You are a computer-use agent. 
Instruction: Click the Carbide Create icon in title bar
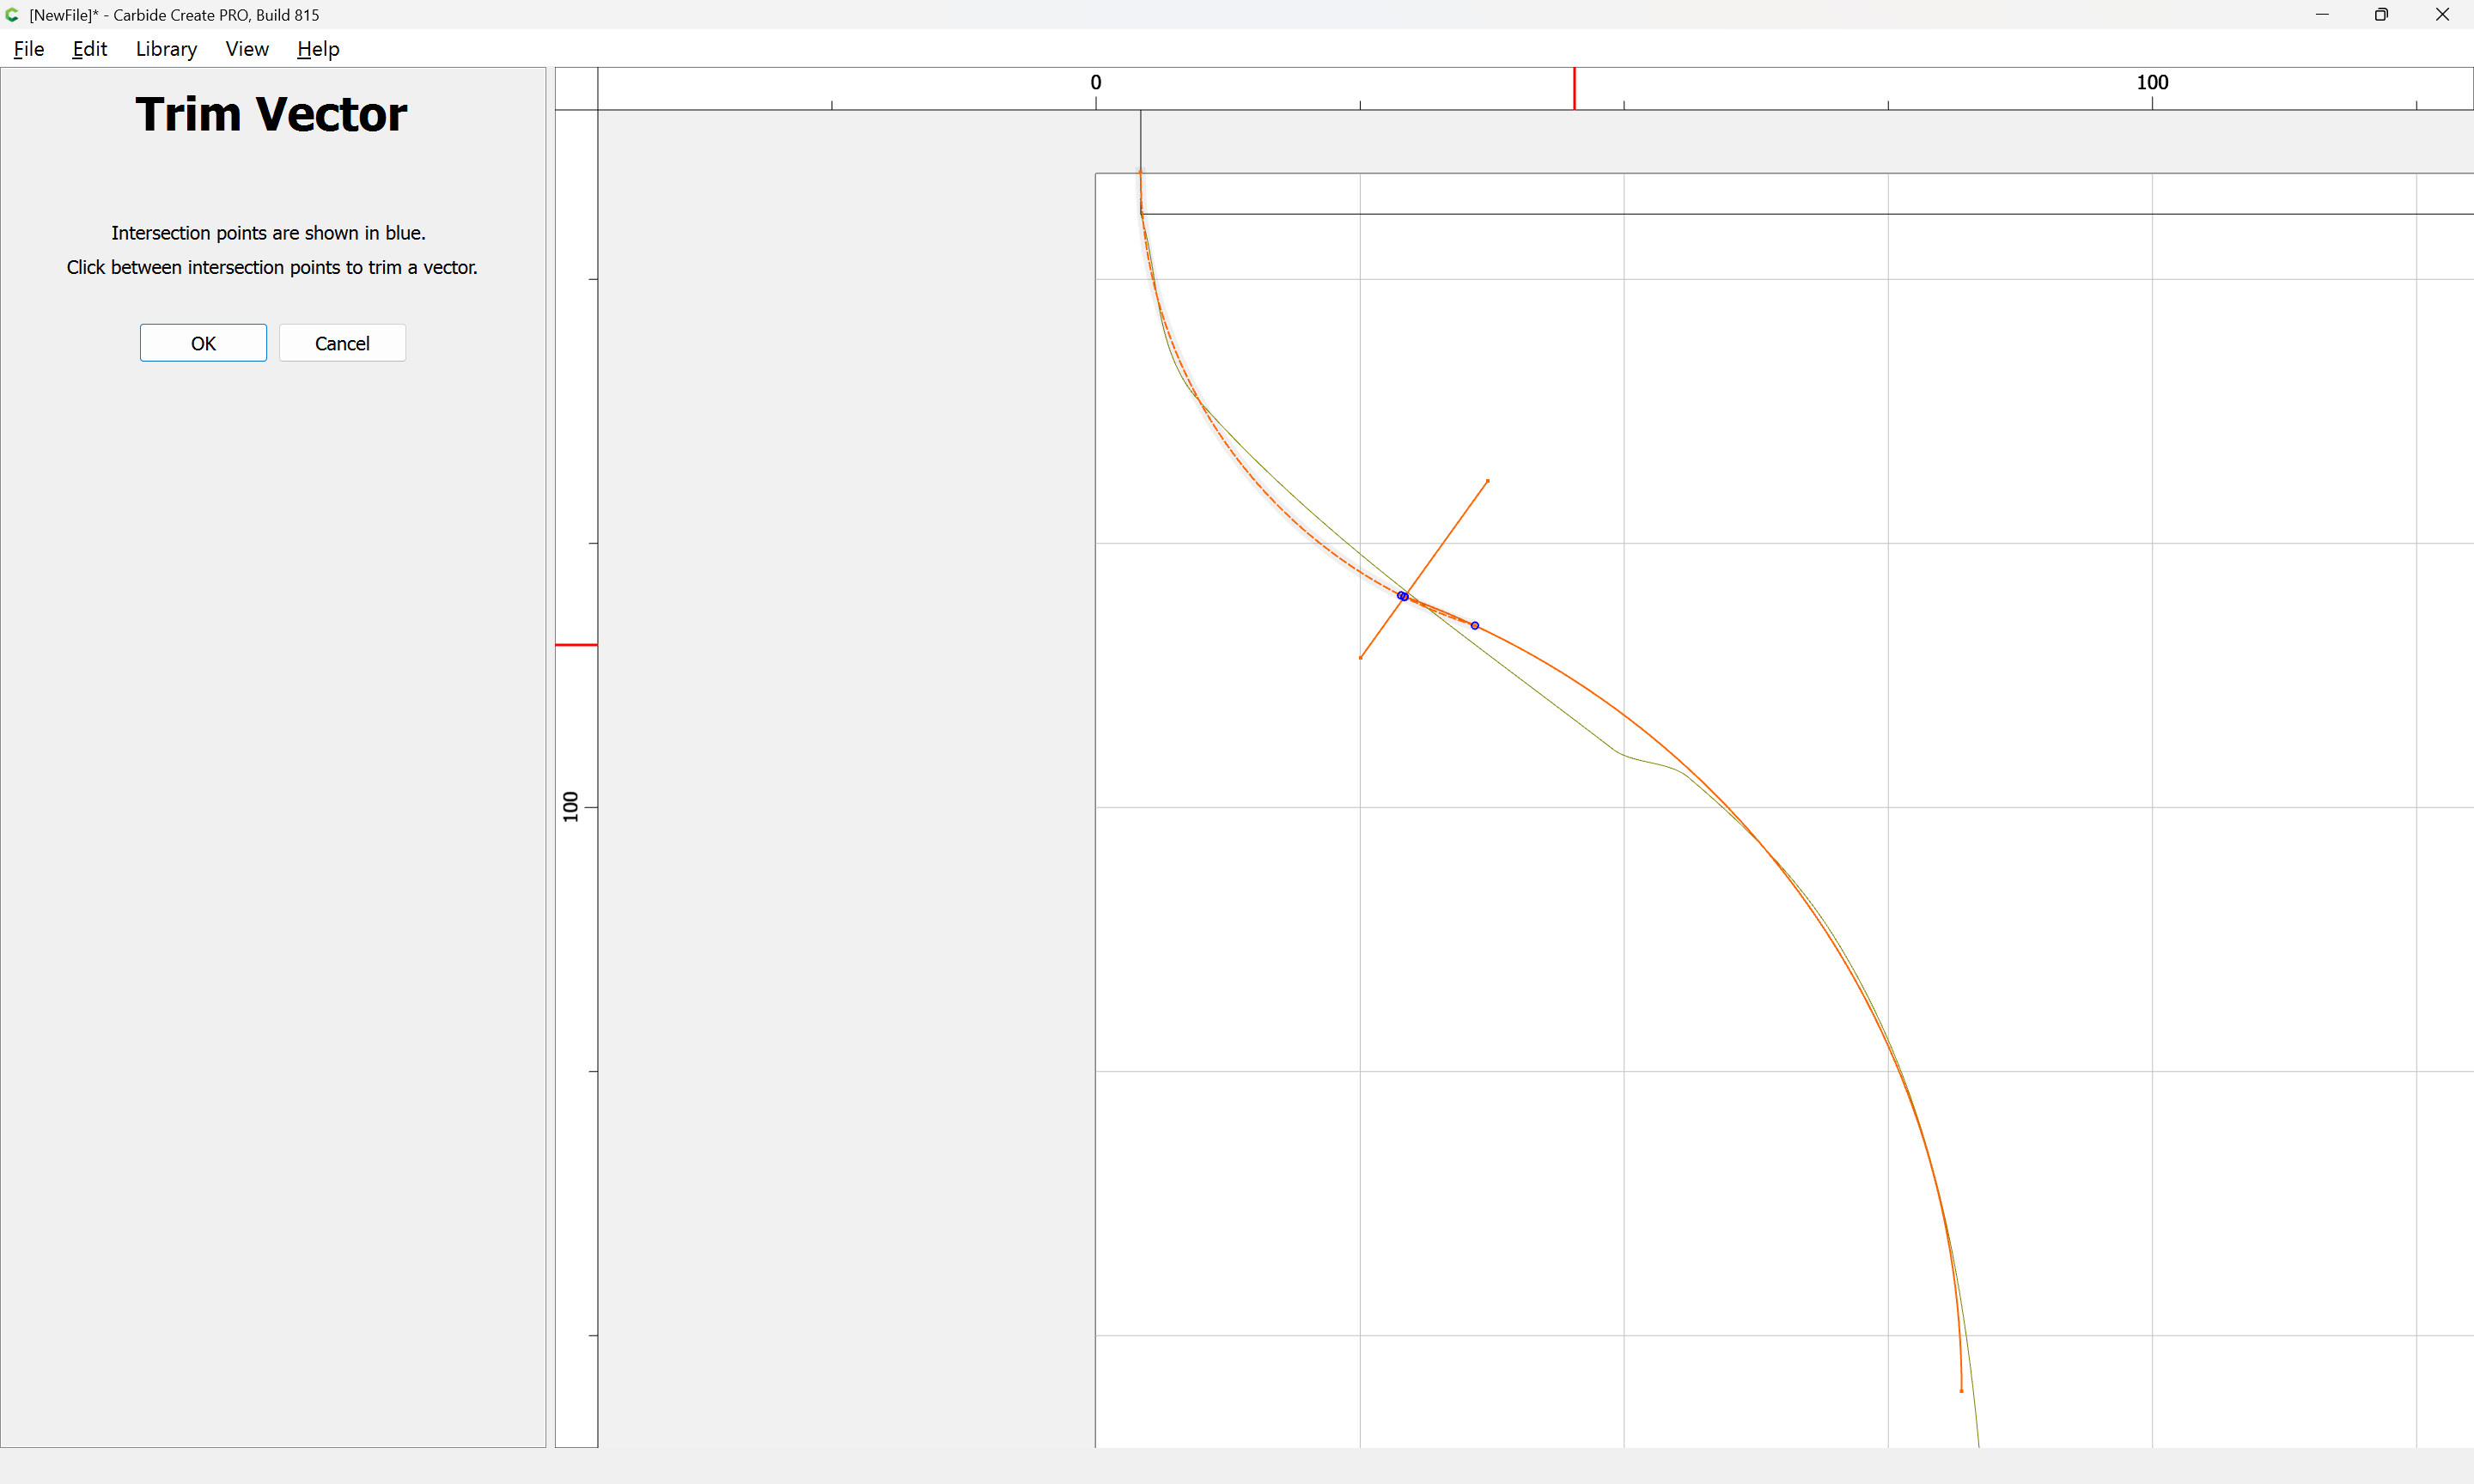click(x=12, y=15)
